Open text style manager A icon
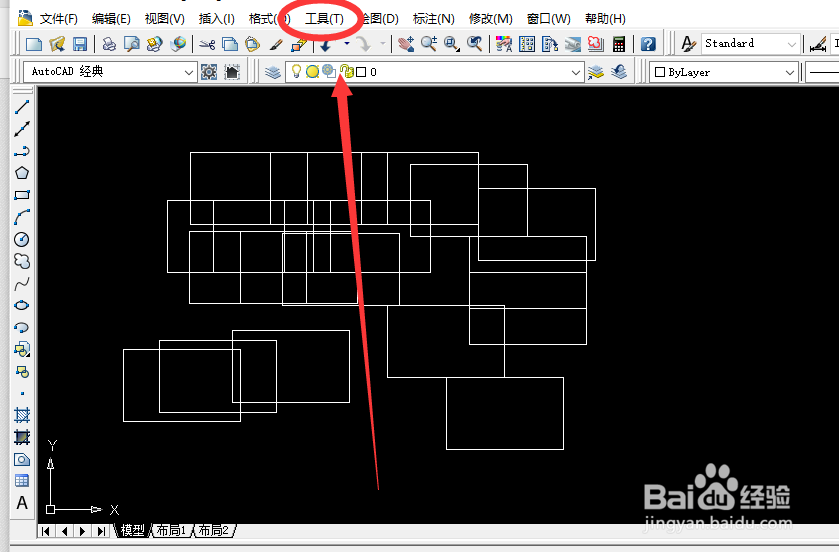839x552 pixels. click(x=688, y=44)
